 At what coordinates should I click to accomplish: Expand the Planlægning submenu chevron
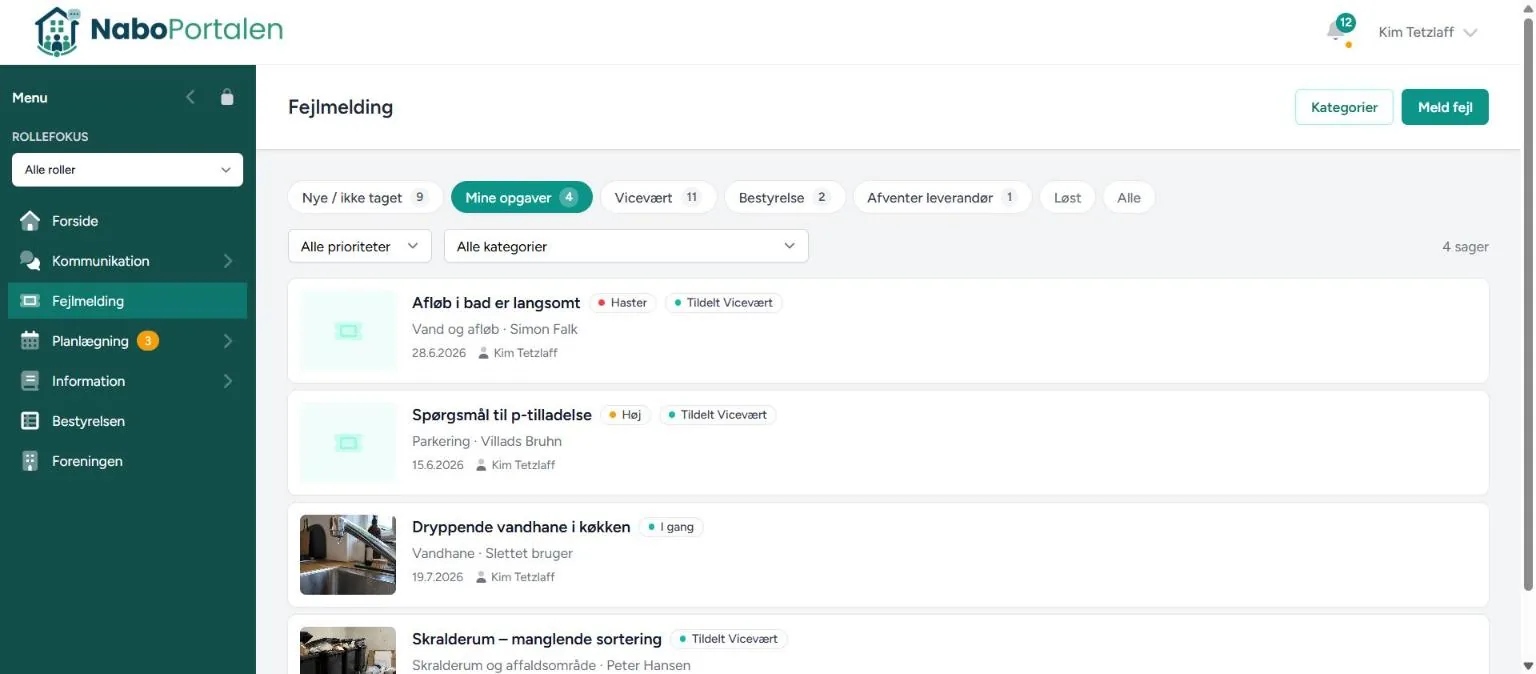[x=228, y=341]
